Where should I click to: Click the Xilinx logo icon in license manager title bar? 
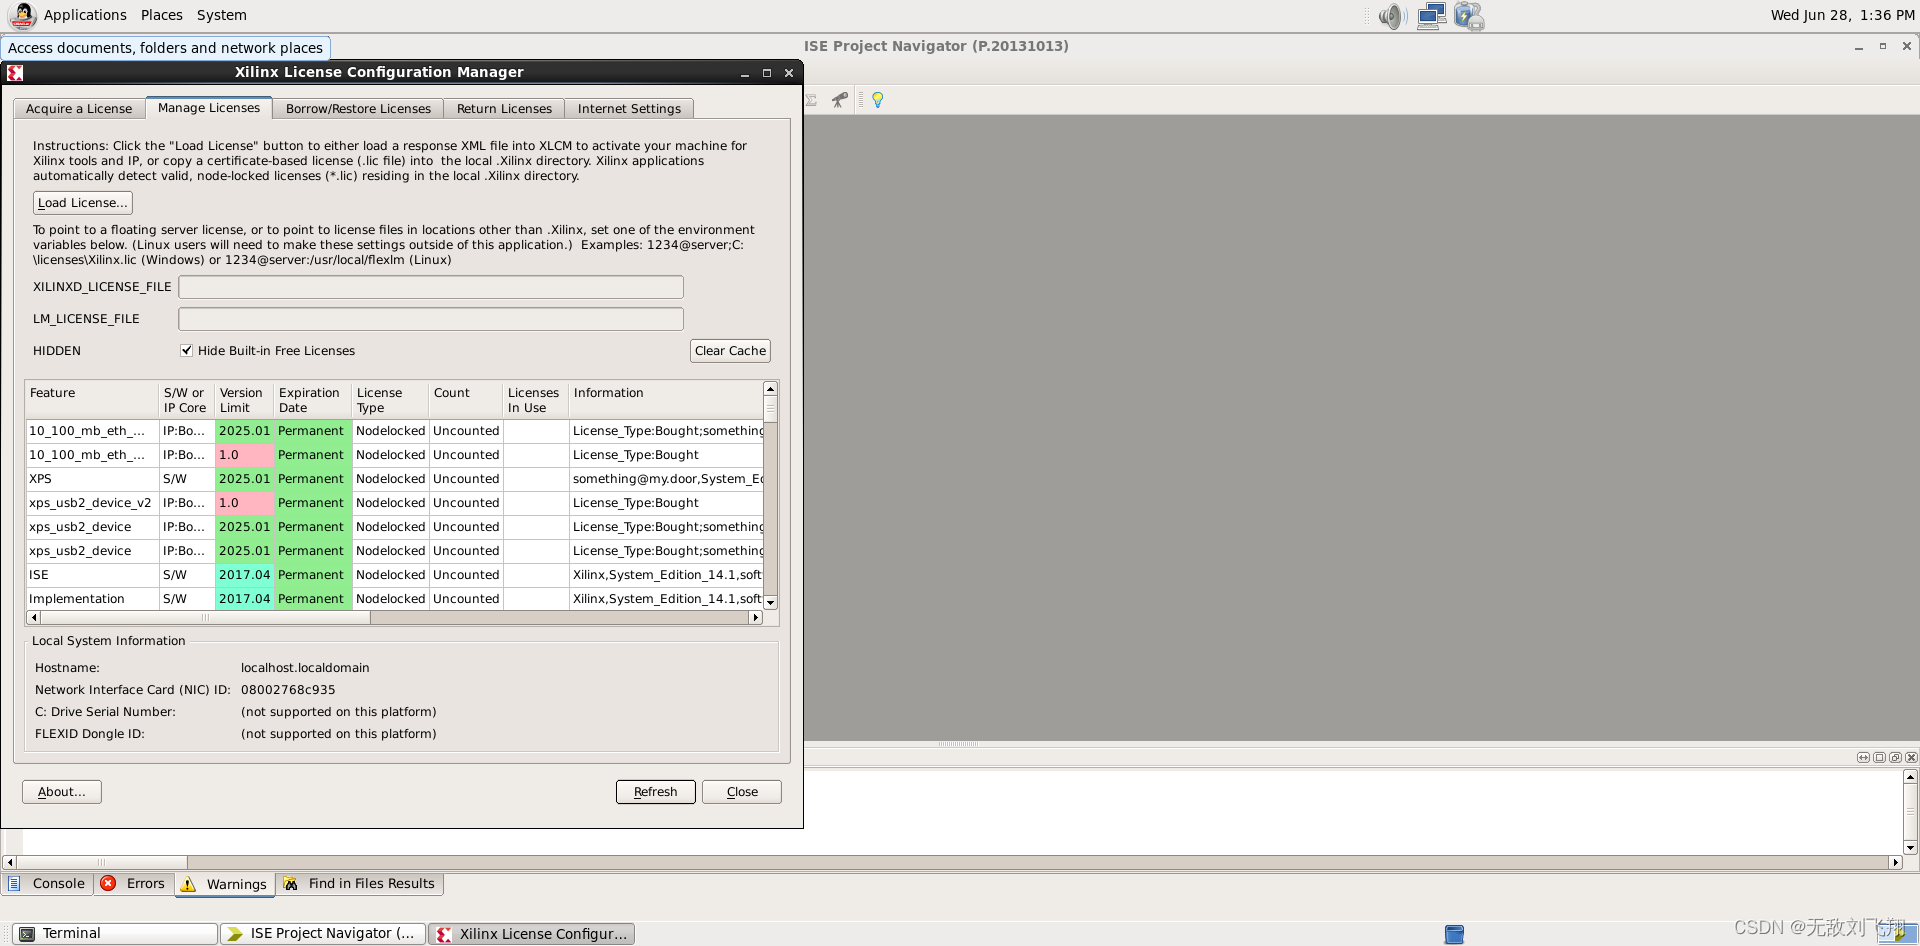click(15, 72)
